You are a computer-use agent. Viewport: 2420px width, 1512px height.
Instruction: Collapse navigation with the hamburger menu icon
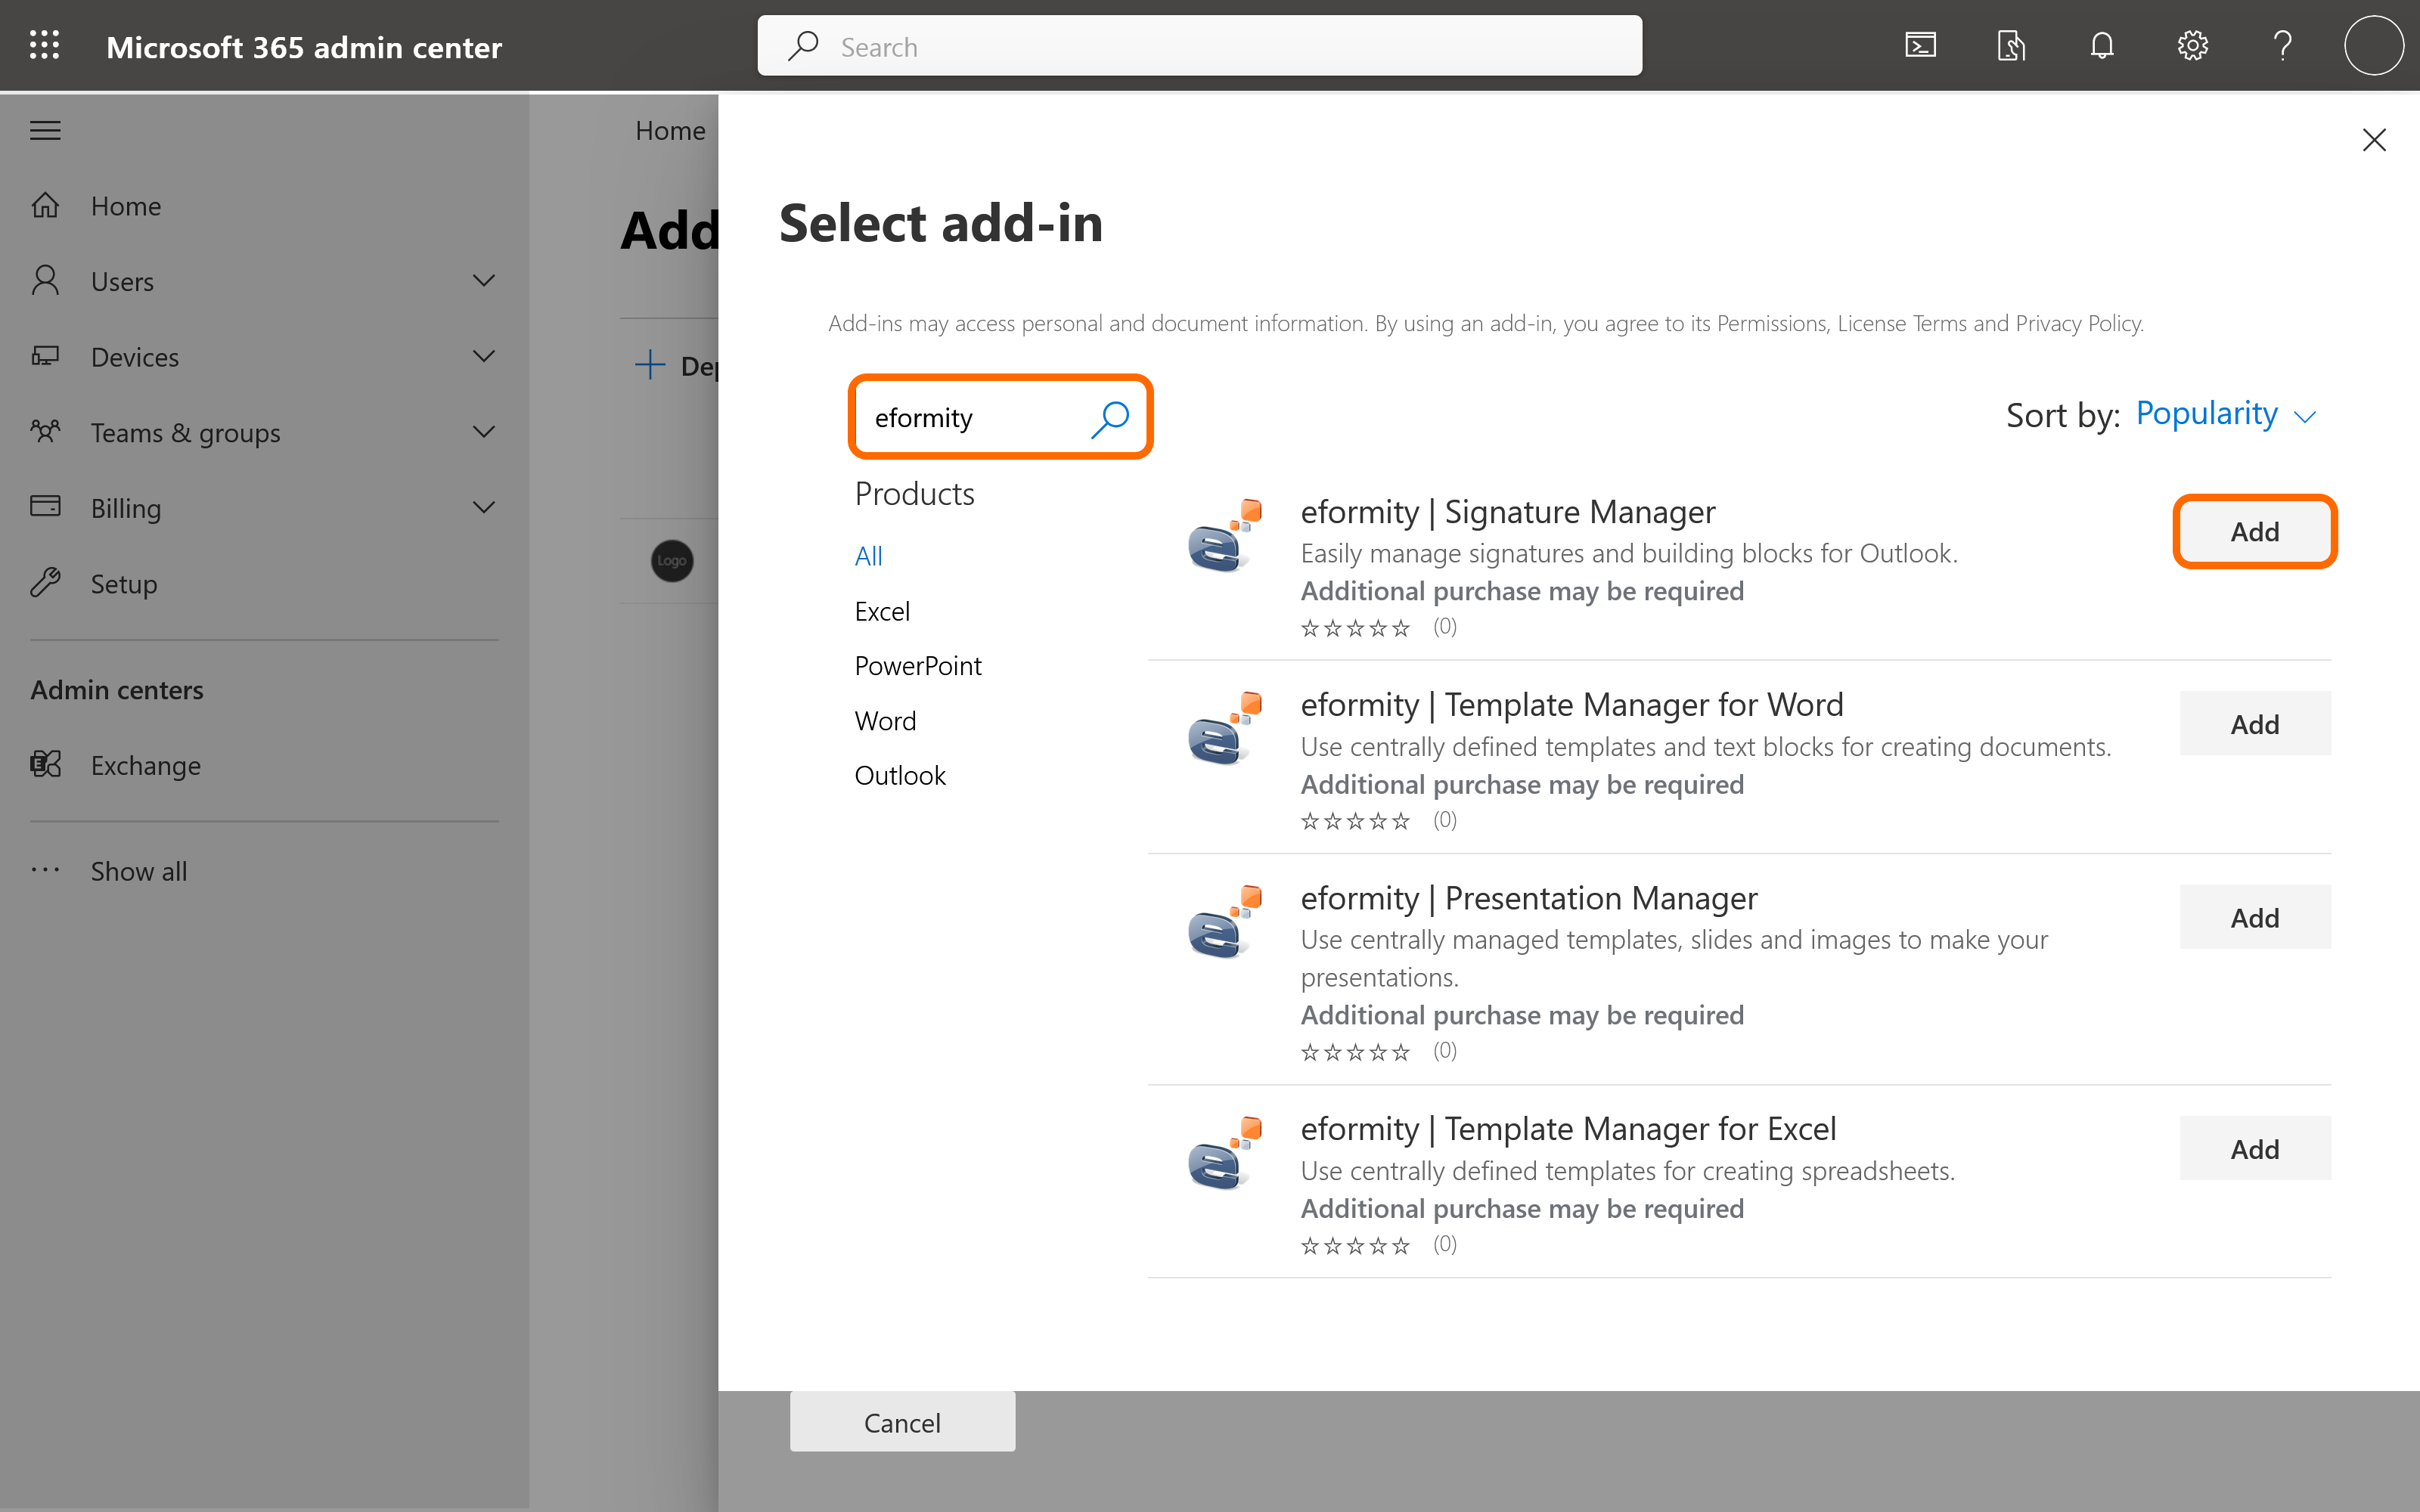(x=45, y=131)
